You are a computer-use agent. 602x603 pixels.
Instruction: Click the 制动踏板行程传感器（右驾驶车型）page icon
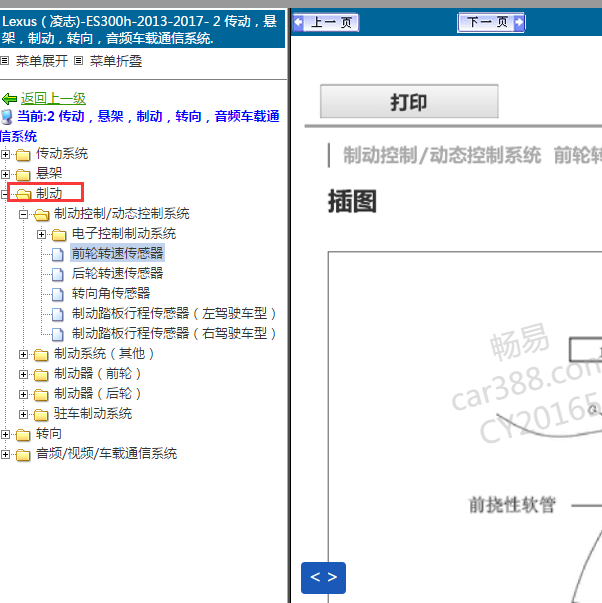pyautogui.click(x=58, y=334)
